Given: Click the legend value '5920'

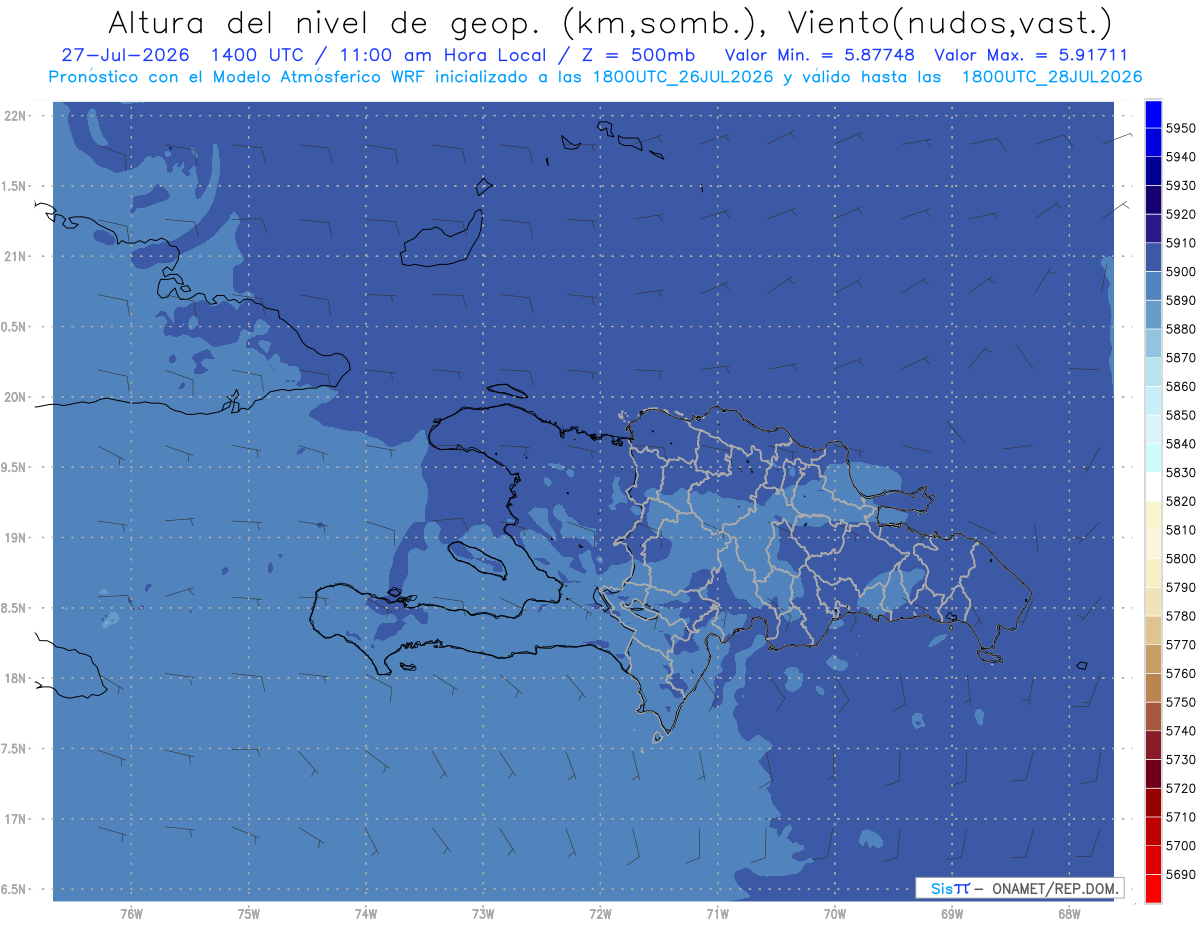Looking at the screenshot, I should click(1180, 214).
